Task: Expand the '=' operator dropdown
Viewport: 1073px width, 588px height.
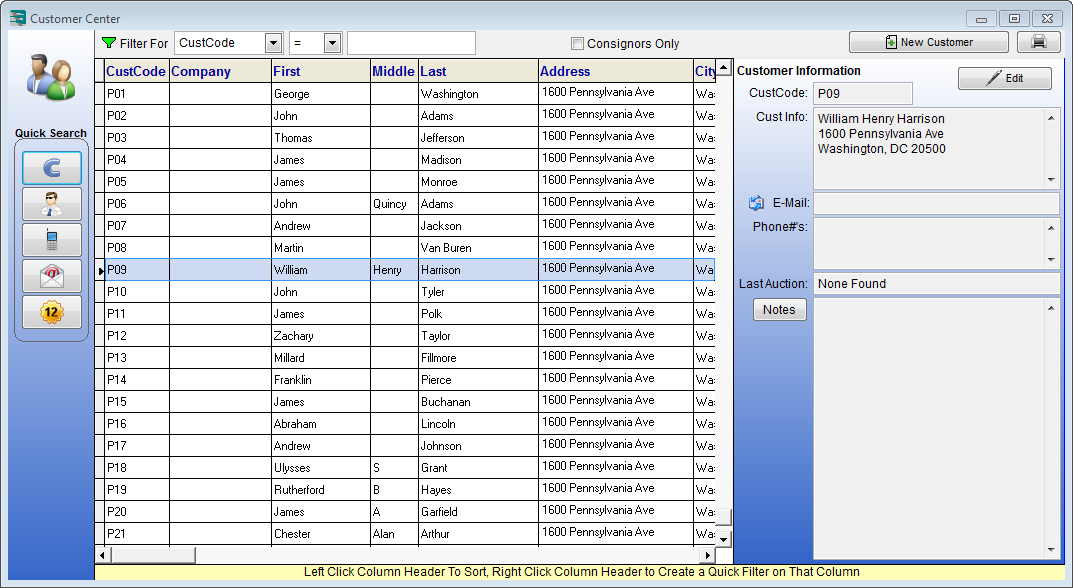Action: click(x=332, y=43)
